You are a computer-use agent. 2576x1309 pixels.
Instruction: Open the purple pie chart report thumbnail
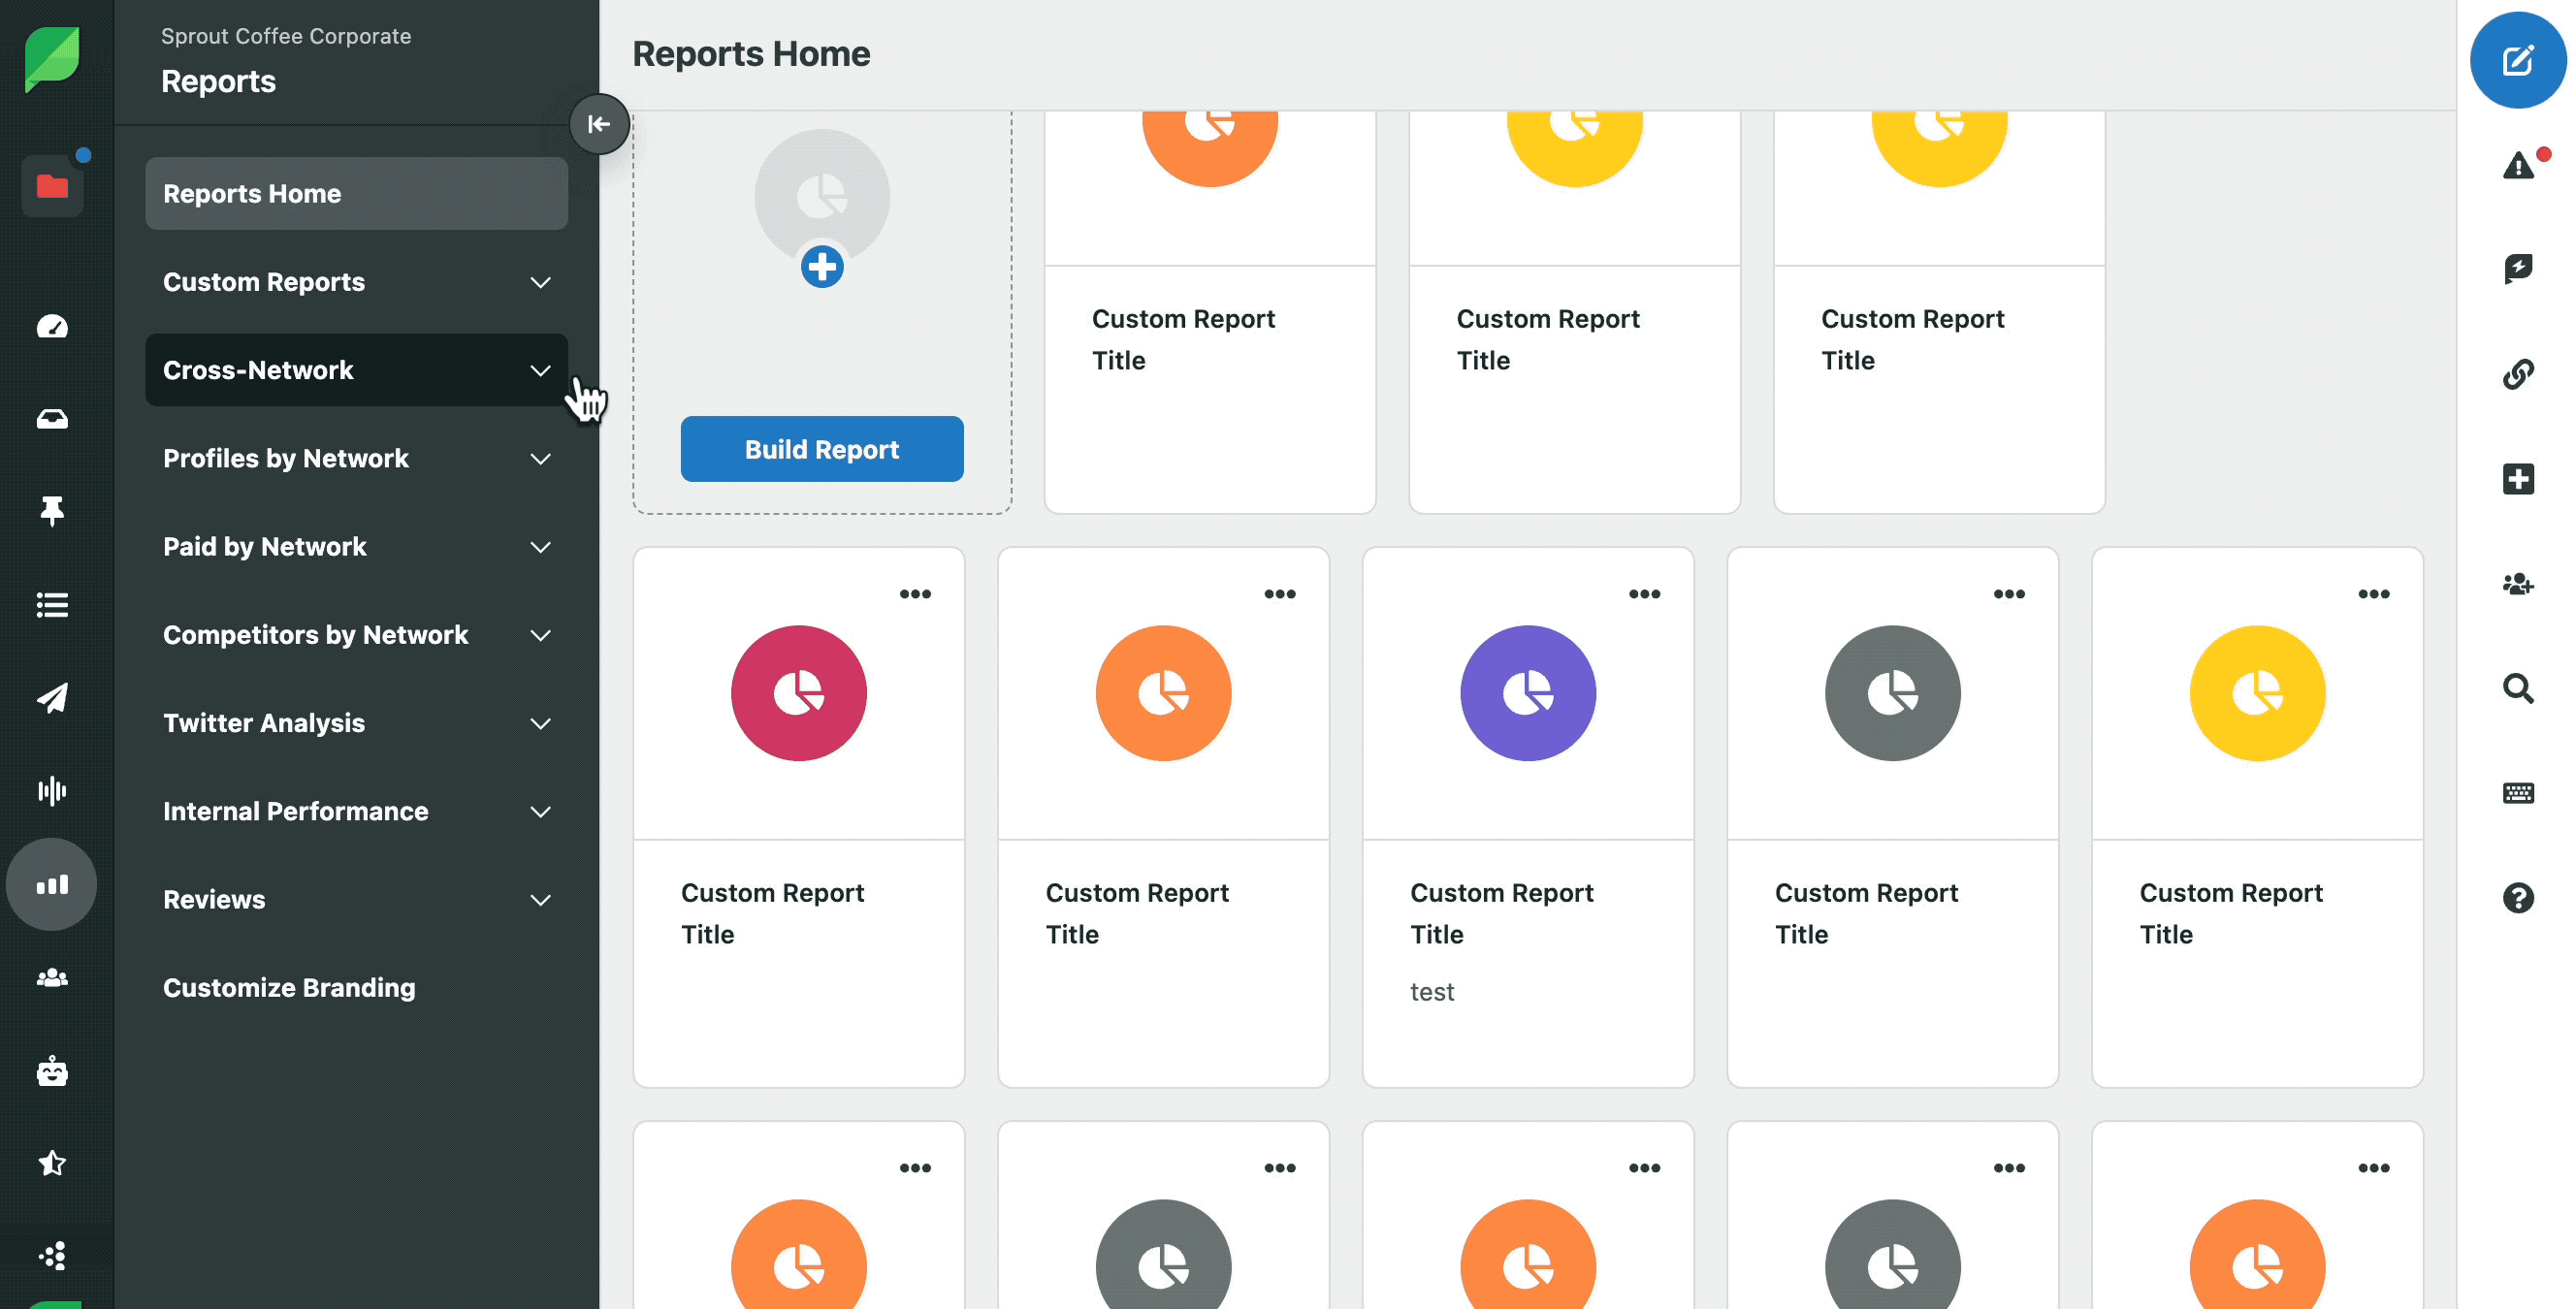[1528, 693]
